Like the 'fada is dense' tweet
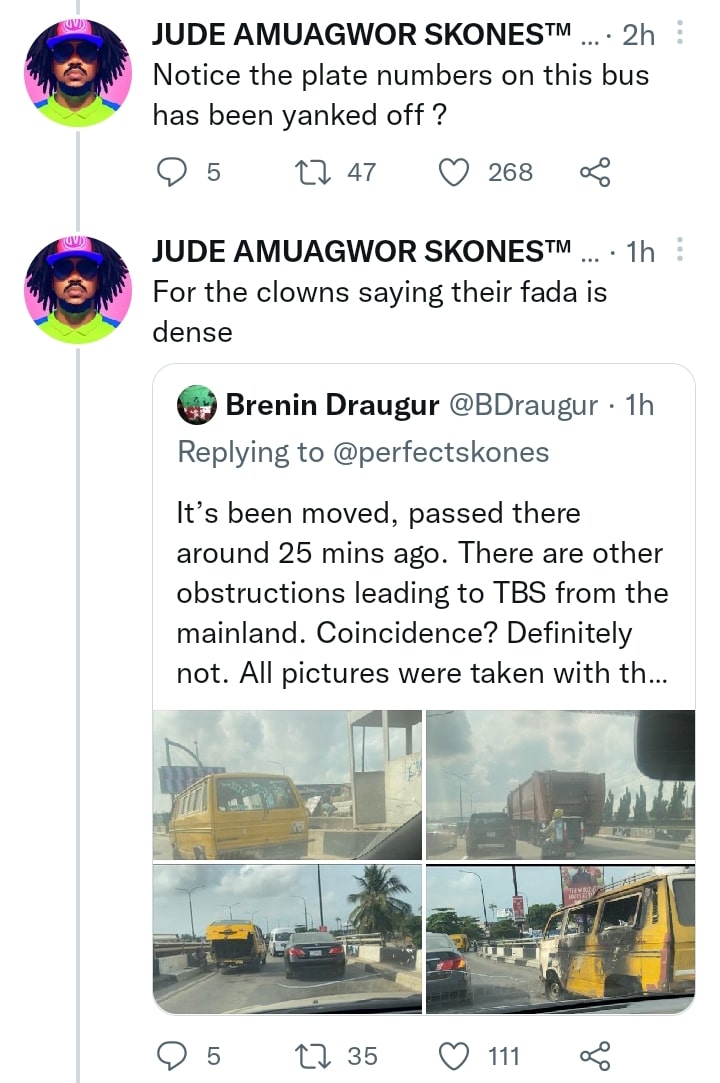720x1083 pixels. pos(456,1054)
